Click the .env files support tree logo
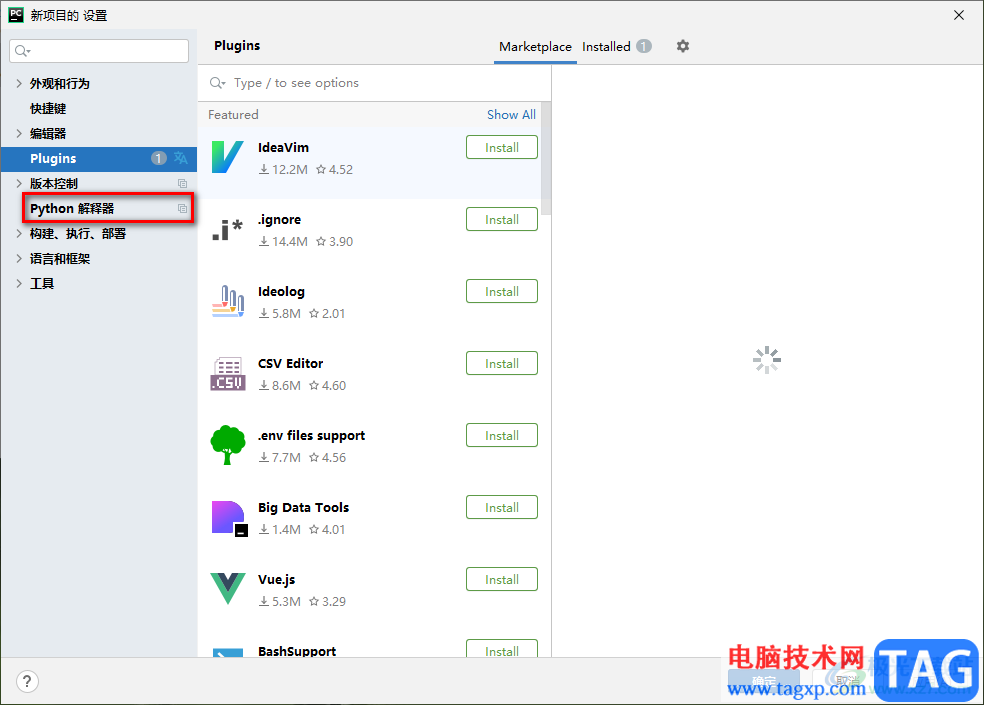This screenshot has width=984, height=705. click(227, 445)
